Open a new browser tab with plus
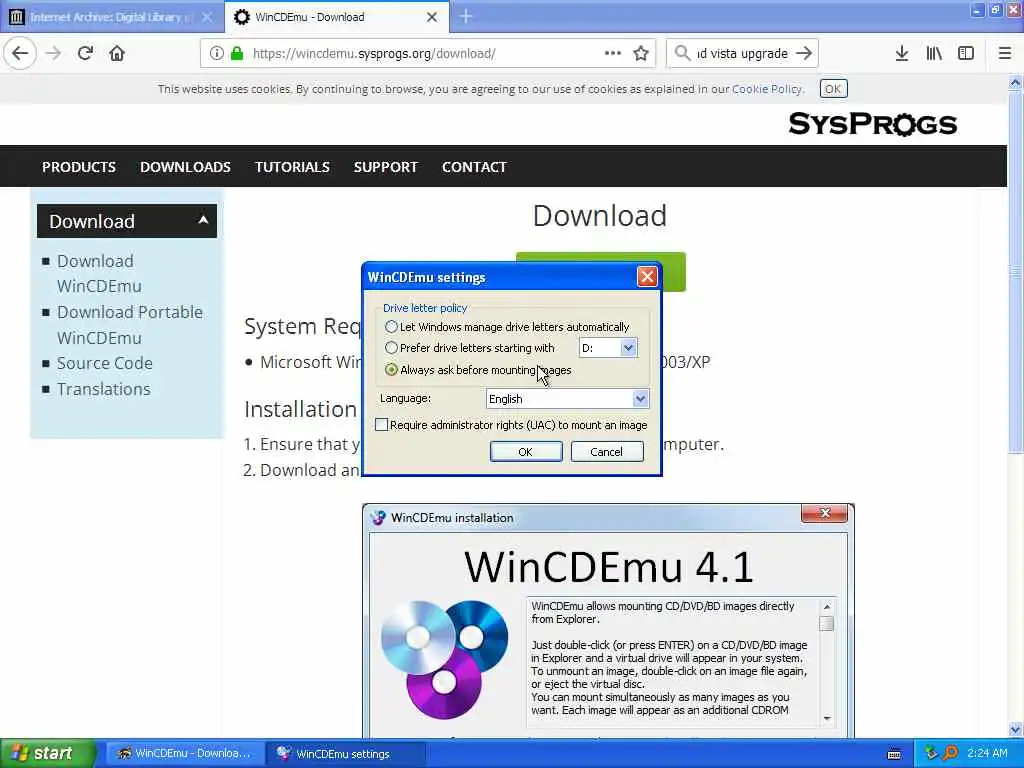 pyautogui.click(x=466, y=16)
